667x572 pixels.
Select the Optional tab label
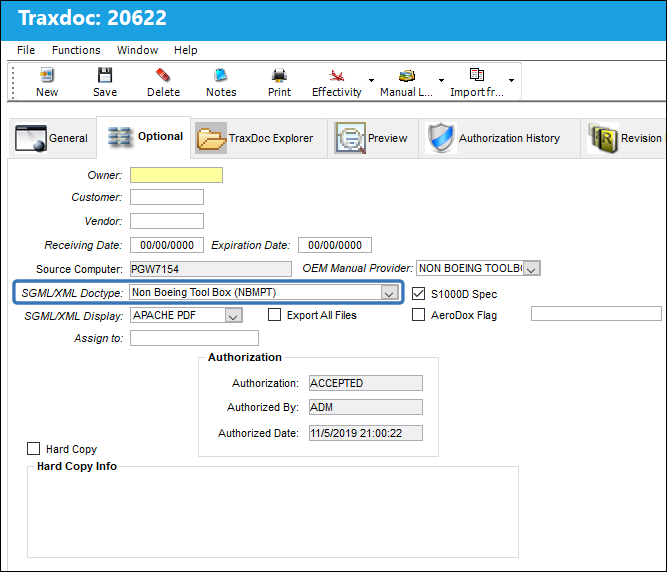coord(160,136)
